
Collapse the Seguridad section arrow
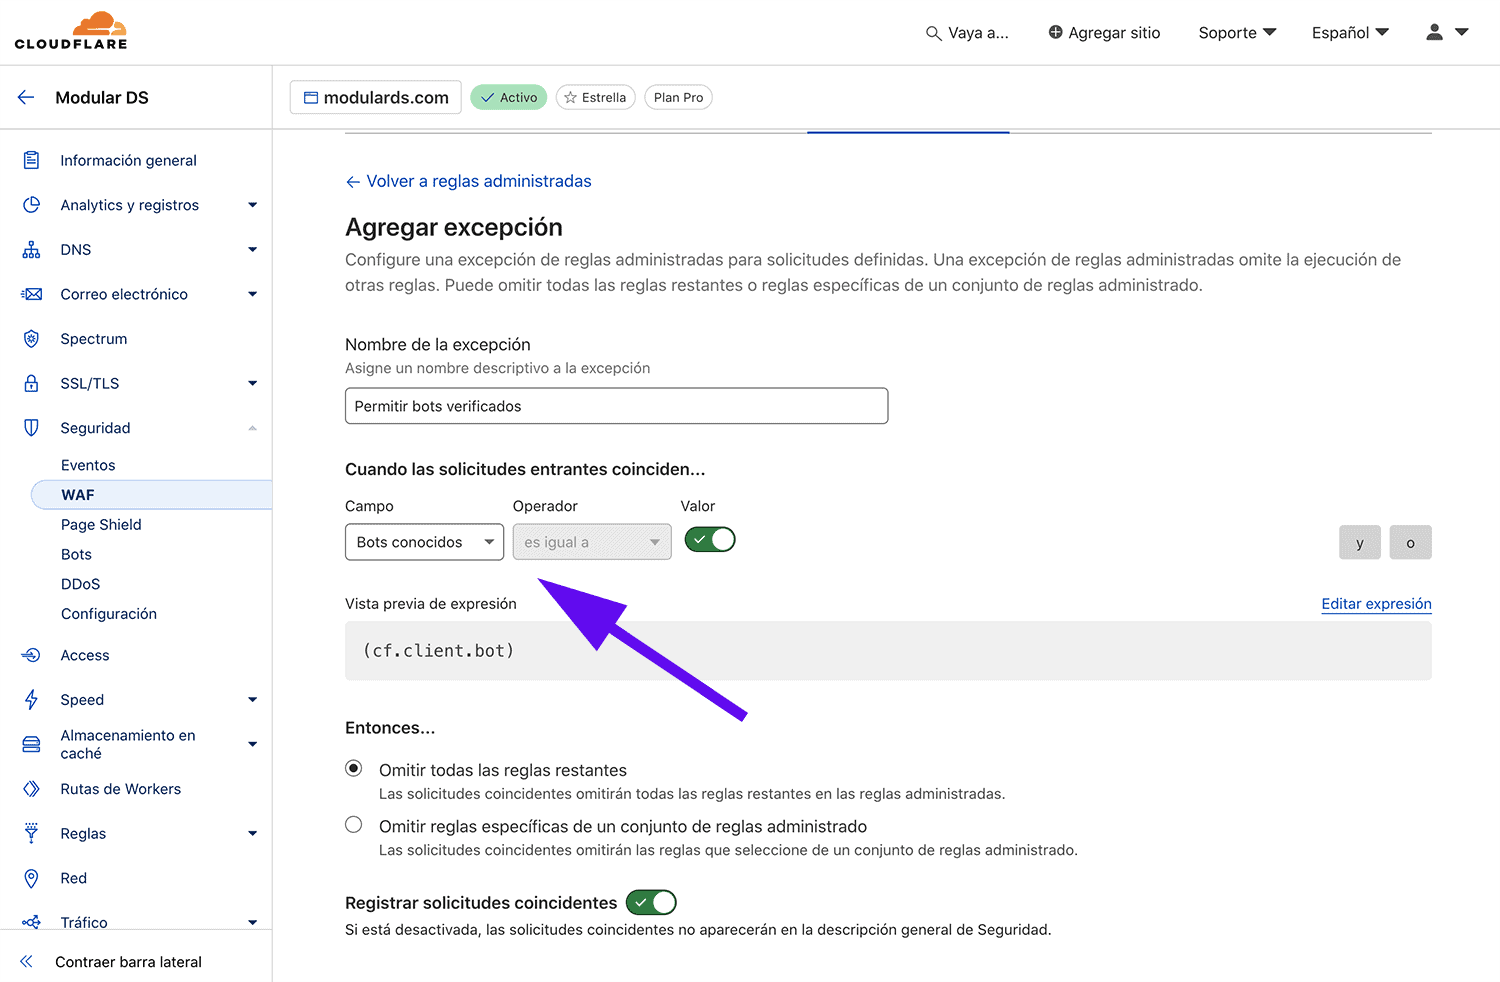click(x=252, y=428)
